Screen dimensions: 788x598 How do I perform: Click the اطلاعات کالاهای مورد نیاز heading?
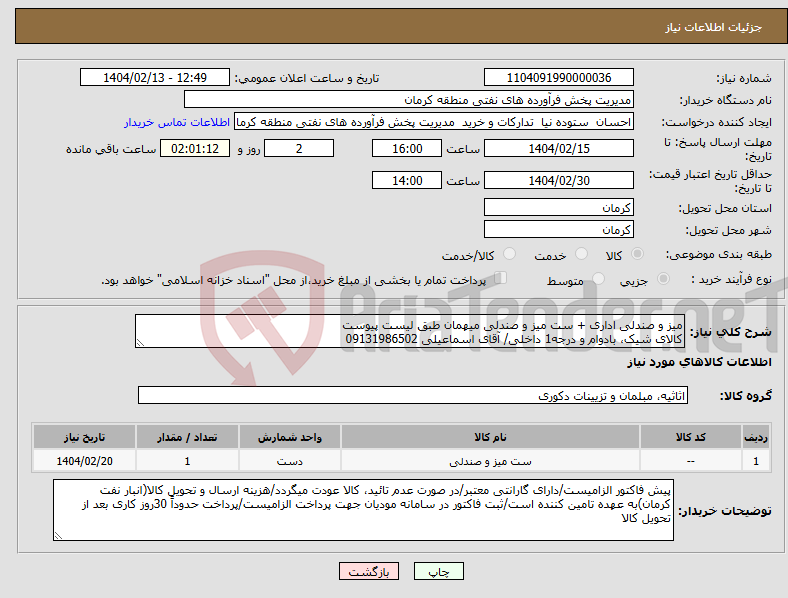pos(699,362)
